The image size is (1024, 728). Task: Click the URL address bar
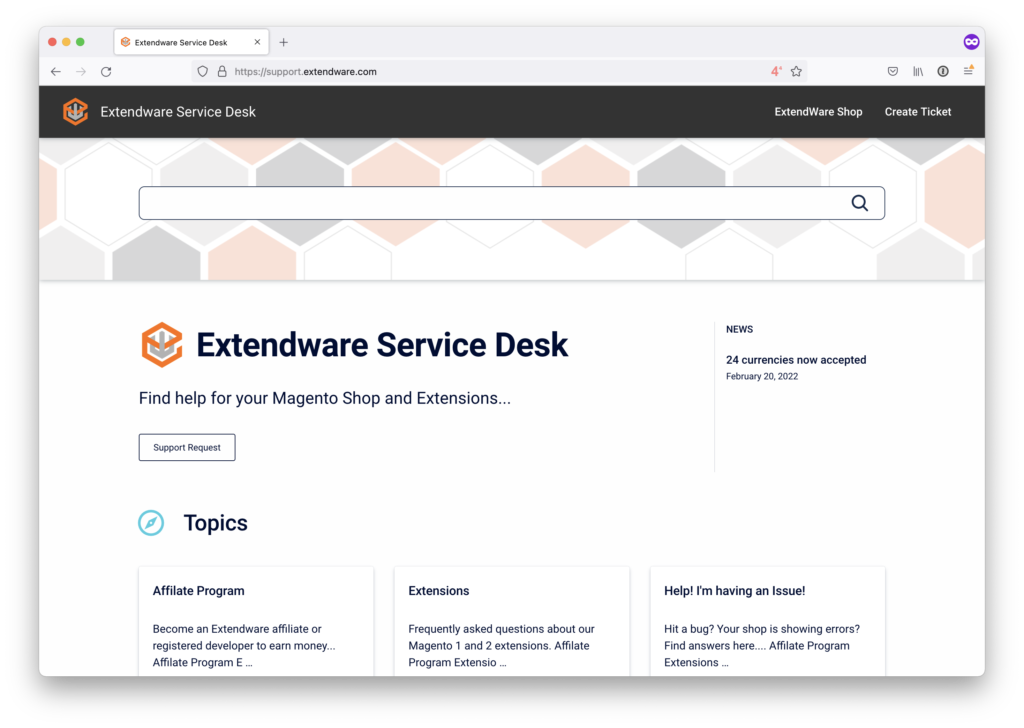pyautogui.click(x=500, y=72)
